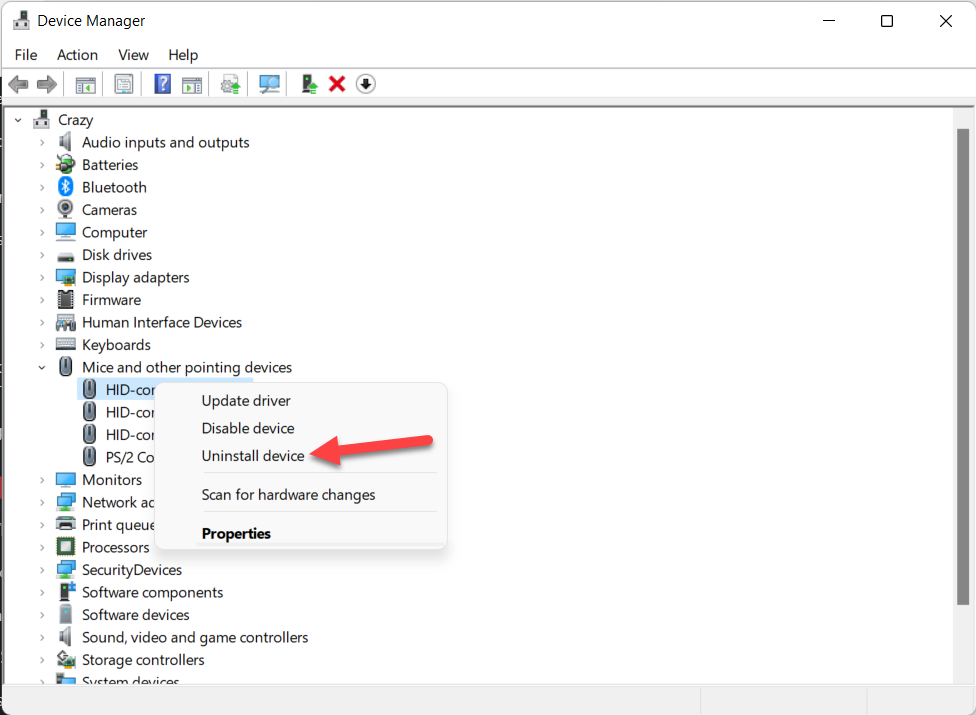The width and height of the screenshot is (976, 715).
Task: Click Properties in the context menu
Action: 236,534
